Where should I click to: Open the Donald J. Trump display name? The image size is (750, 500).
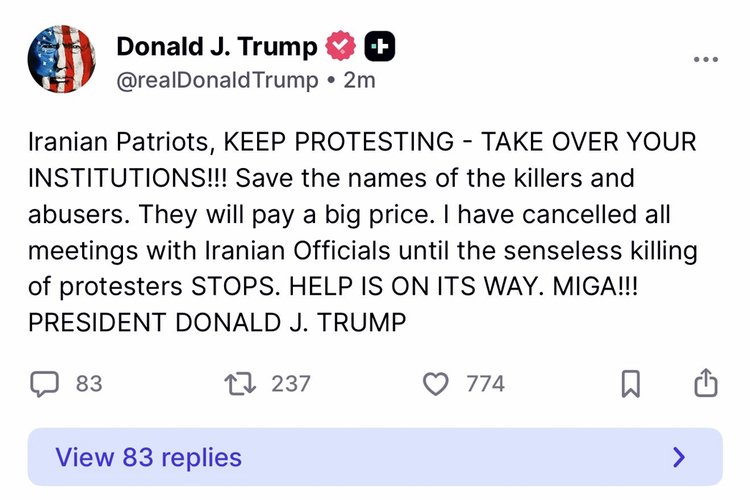pyautogui.click(x=217, y=45)
